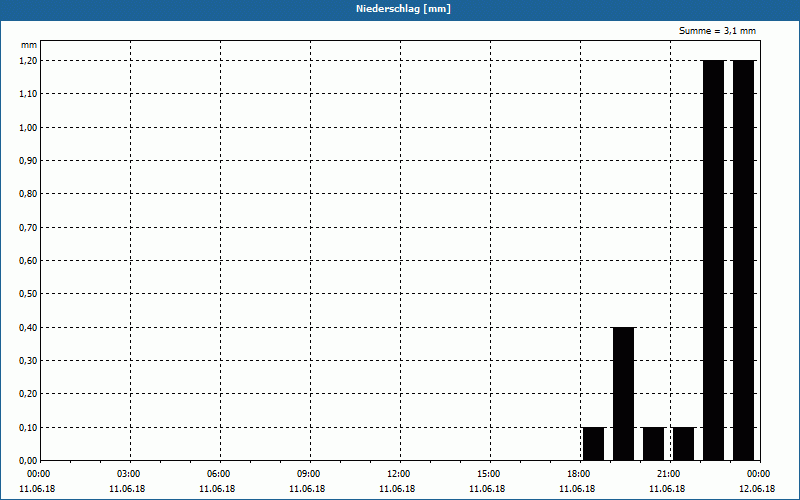Click the 0,80 y-axis label
Image resolution: width=800 pixels, height=500 pixels.
tap(28, 194)
